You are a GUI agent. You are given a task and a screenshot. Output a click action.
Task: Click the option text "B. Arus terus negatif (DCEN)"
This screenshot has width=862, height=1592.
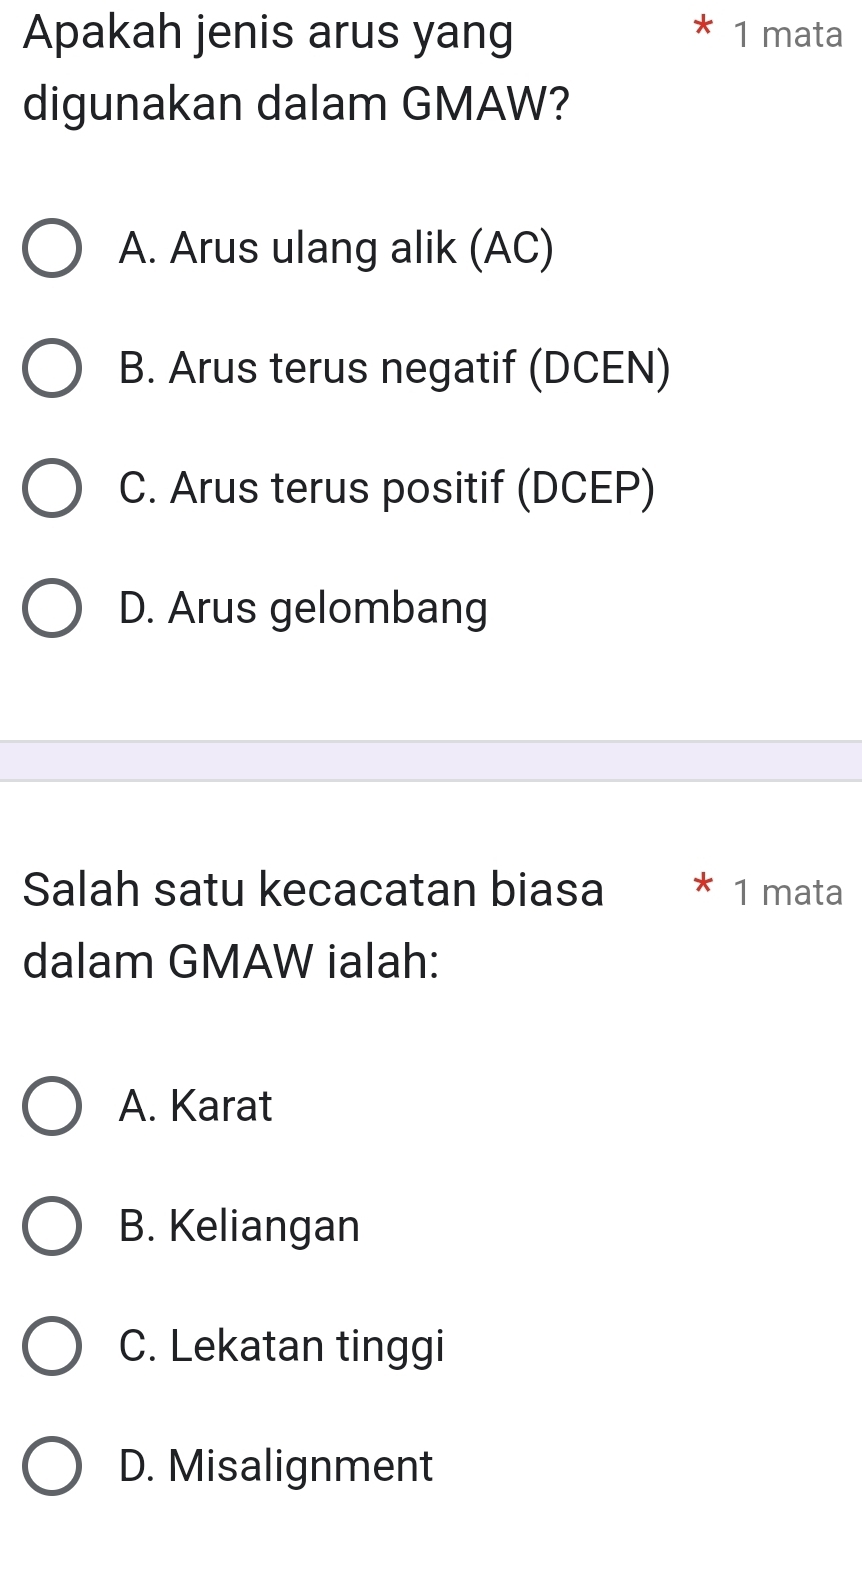pos(394,368)
